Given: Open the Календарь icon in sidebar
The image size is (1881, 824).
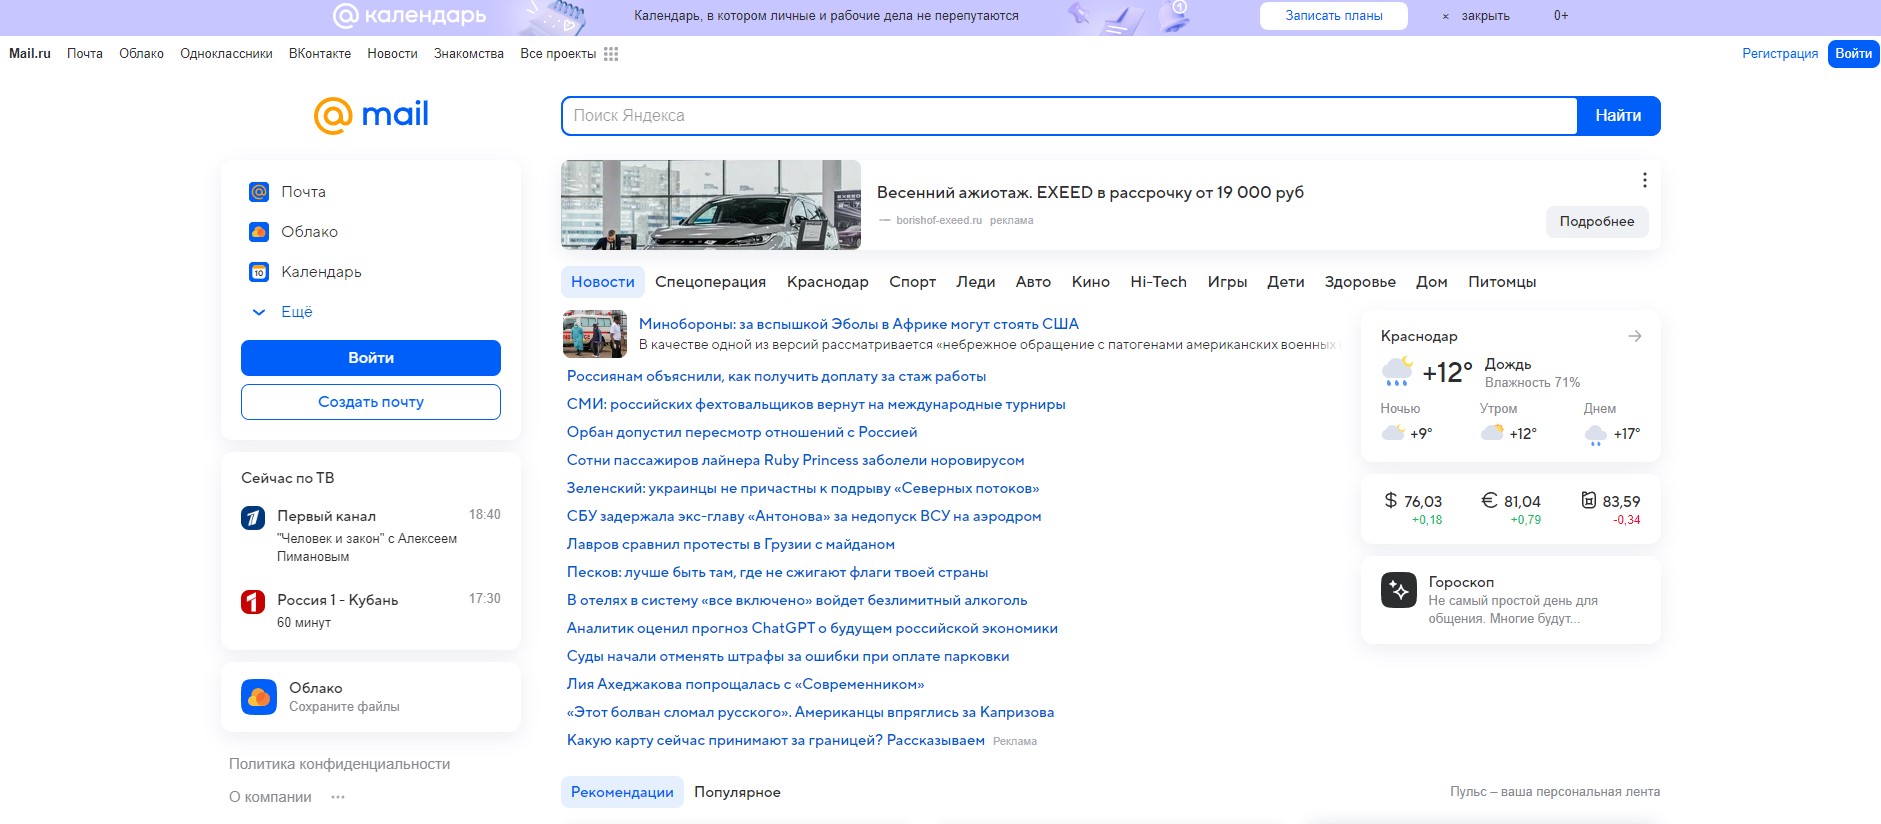Looking at the screenshot, I should (259, 272).
